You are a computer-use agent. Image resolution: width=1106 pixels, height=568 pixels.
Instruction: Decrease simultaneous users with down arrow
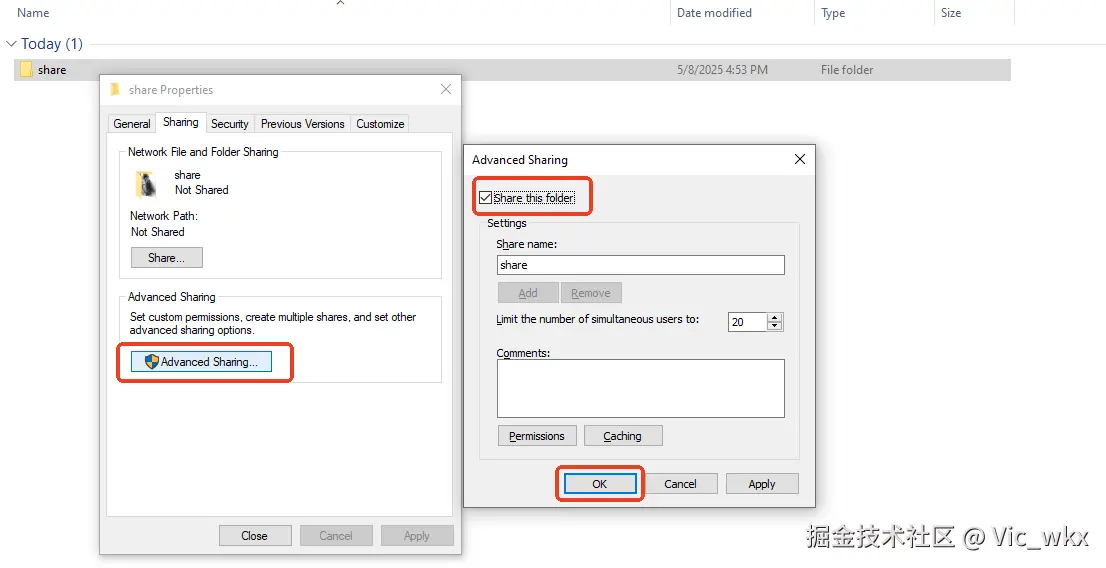pos(776,327)
